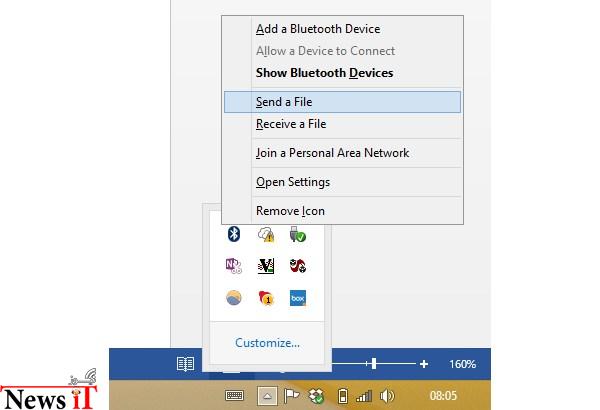Open the touch keyboard icon
This screenshot has width=600, height=410.
[235, 395]
